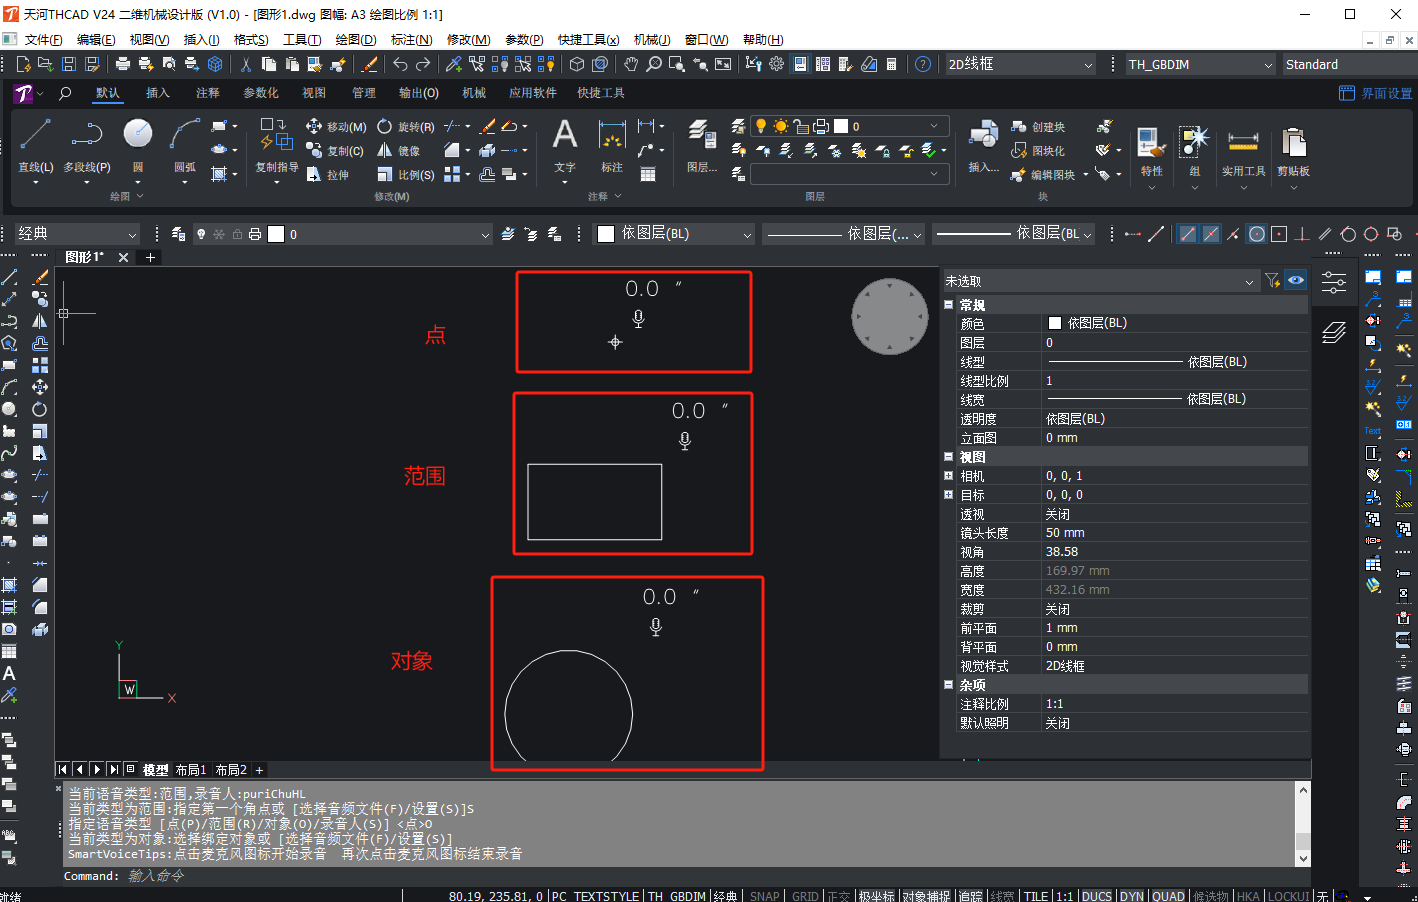Select the 多段线(P) polyline tool
1418x902 pixels.
click(x=87, y=144)
